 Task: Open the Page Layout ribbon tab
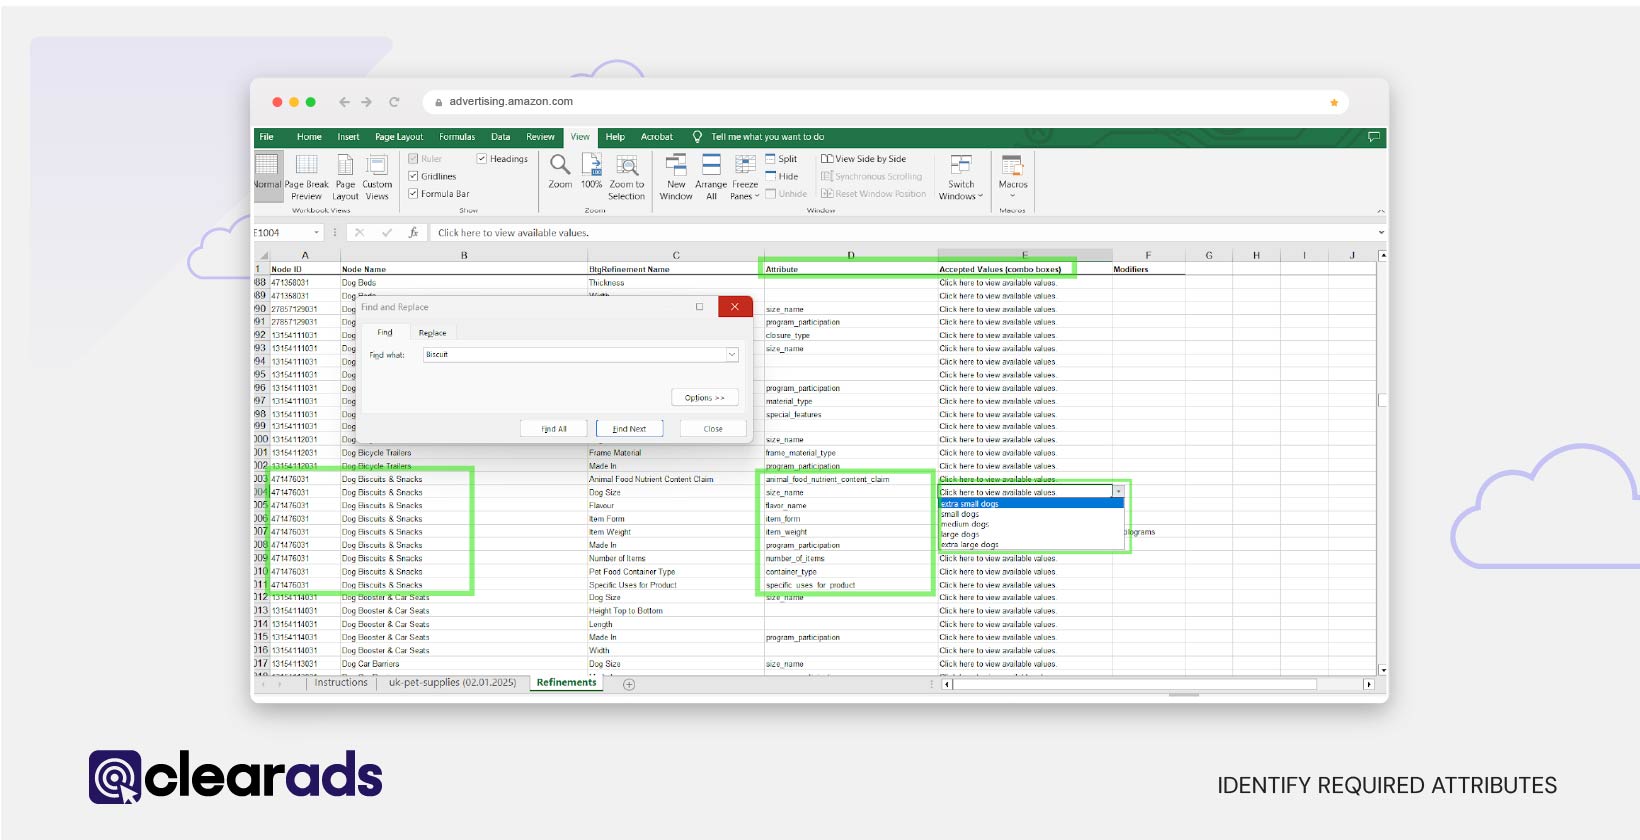pyautogui.click(x=399, y=137)
